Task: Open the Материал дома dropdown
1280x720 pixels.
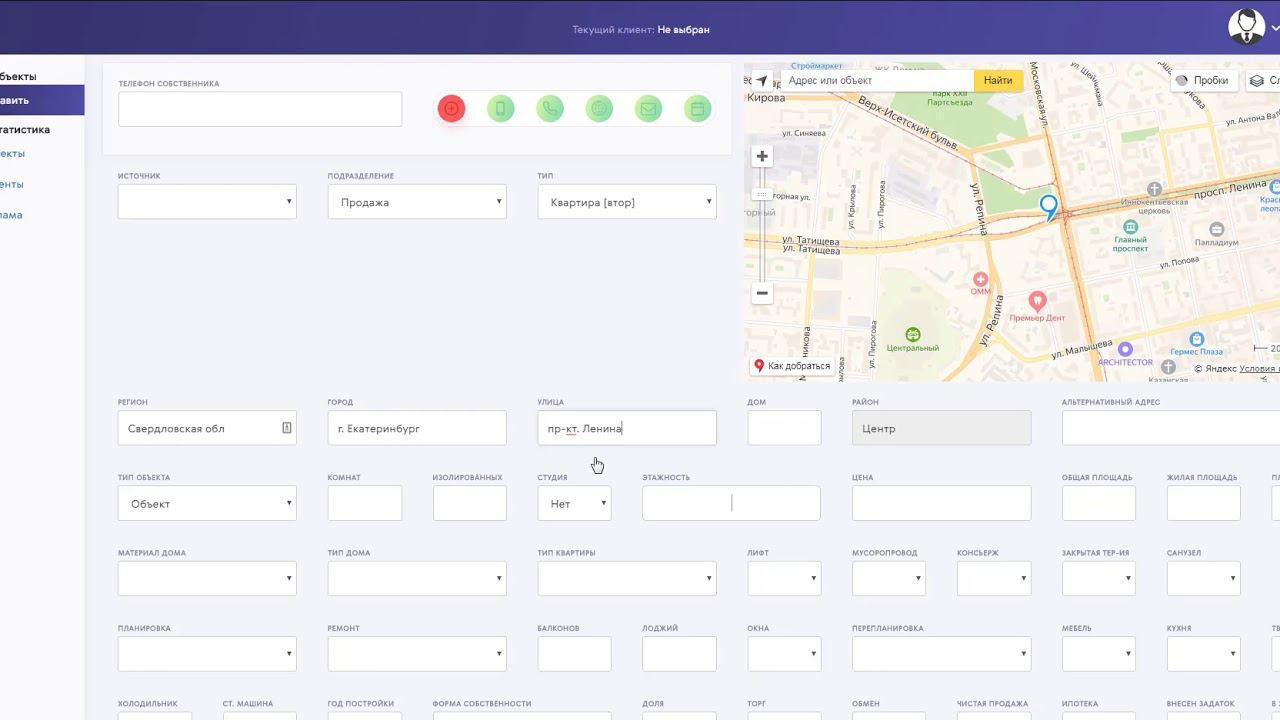Action: point(207,578)
